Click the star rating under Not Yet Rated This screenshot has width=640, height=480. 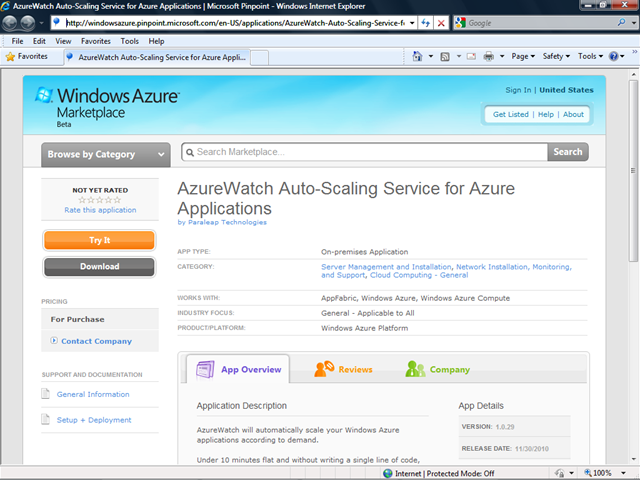coord(100,200)
